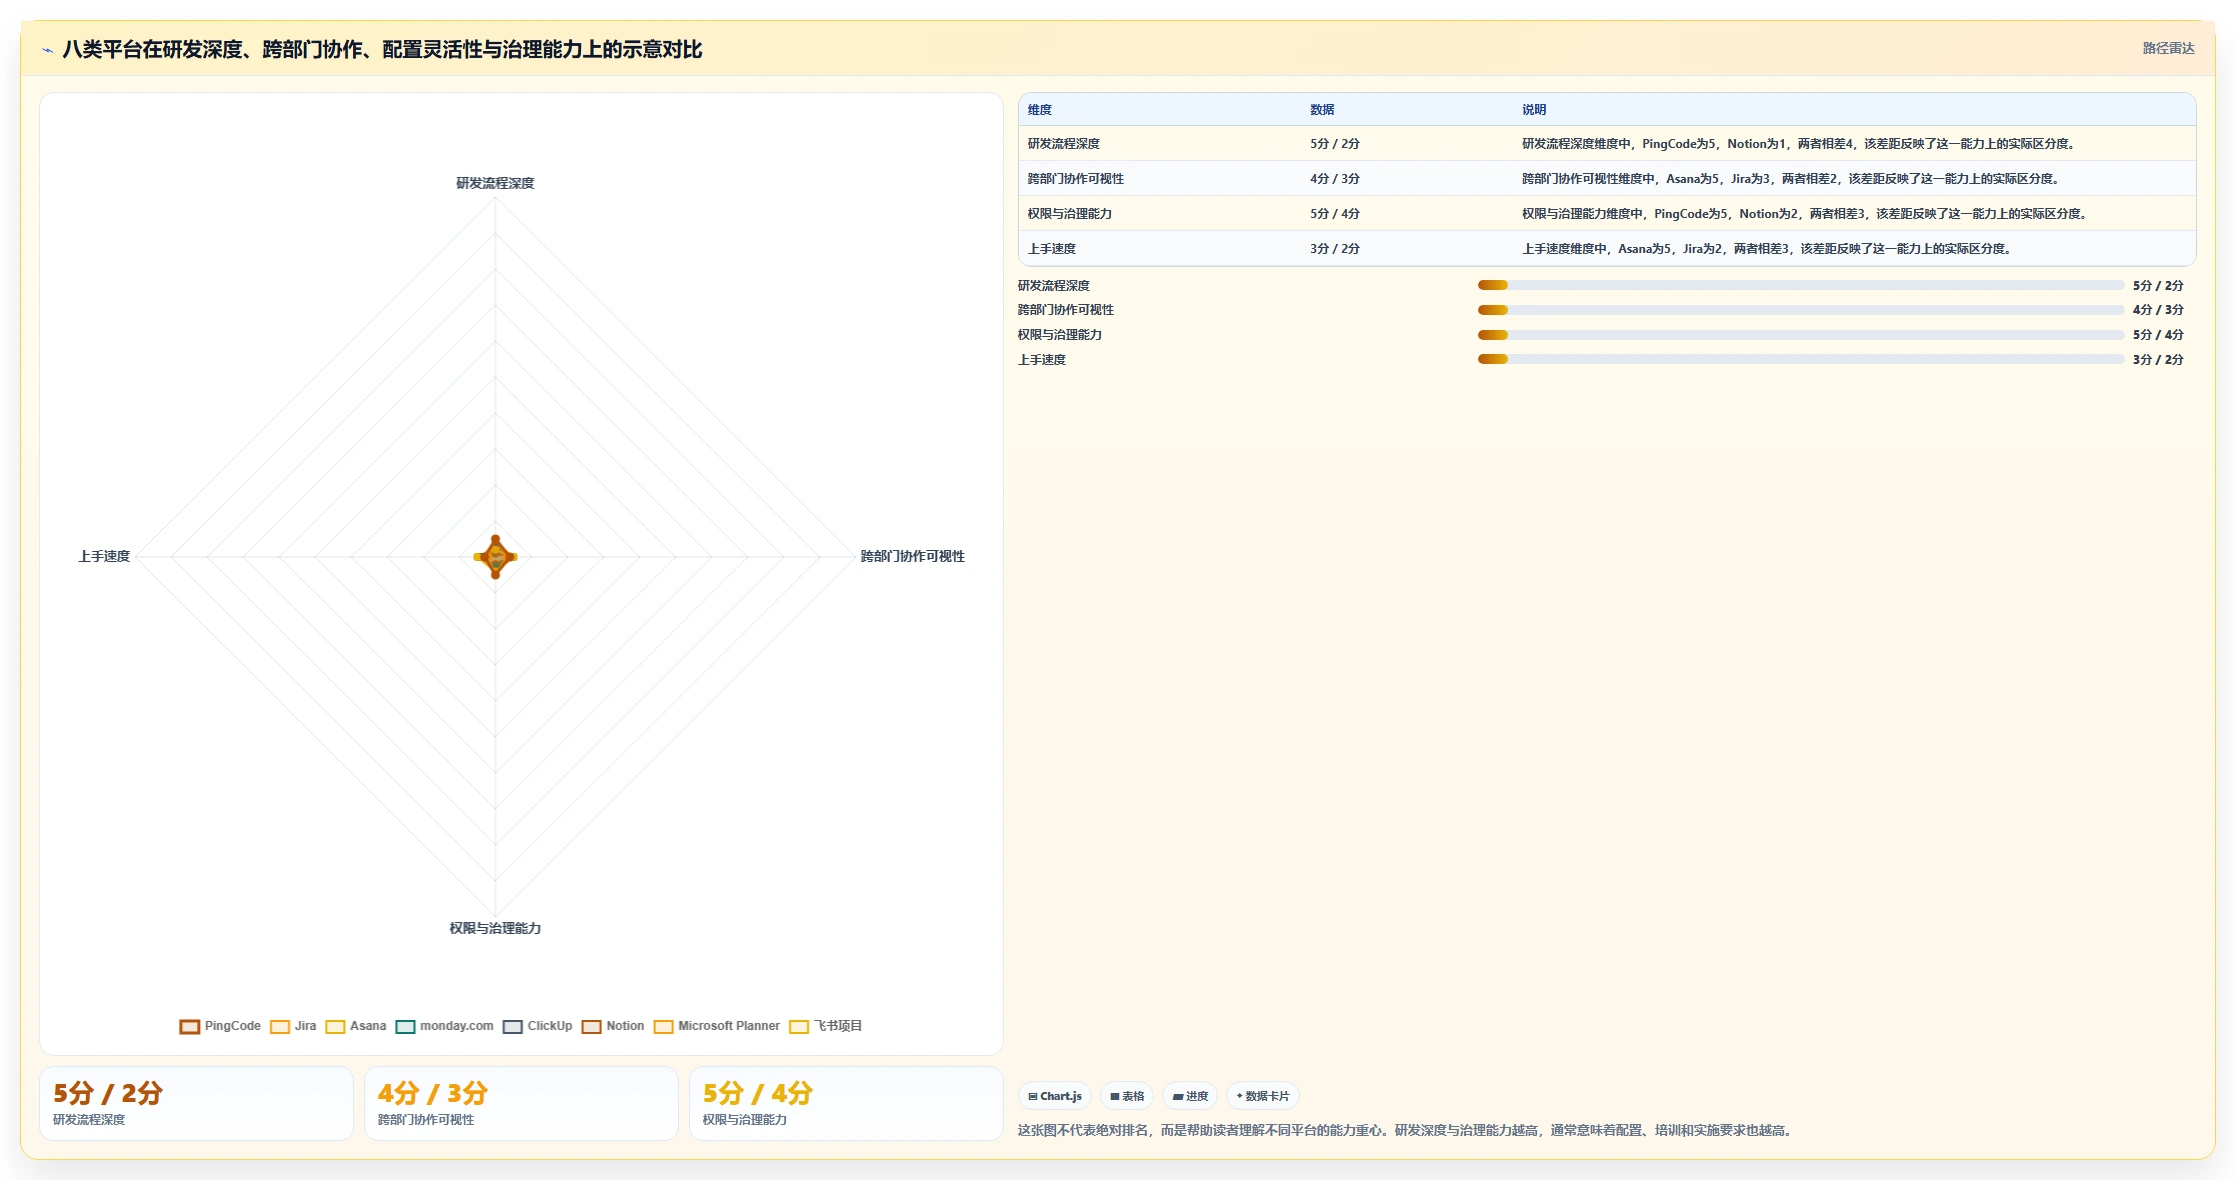Click the 跨部门协作可视性 progress bar

pyautogui.click(x=1800, y=310)
